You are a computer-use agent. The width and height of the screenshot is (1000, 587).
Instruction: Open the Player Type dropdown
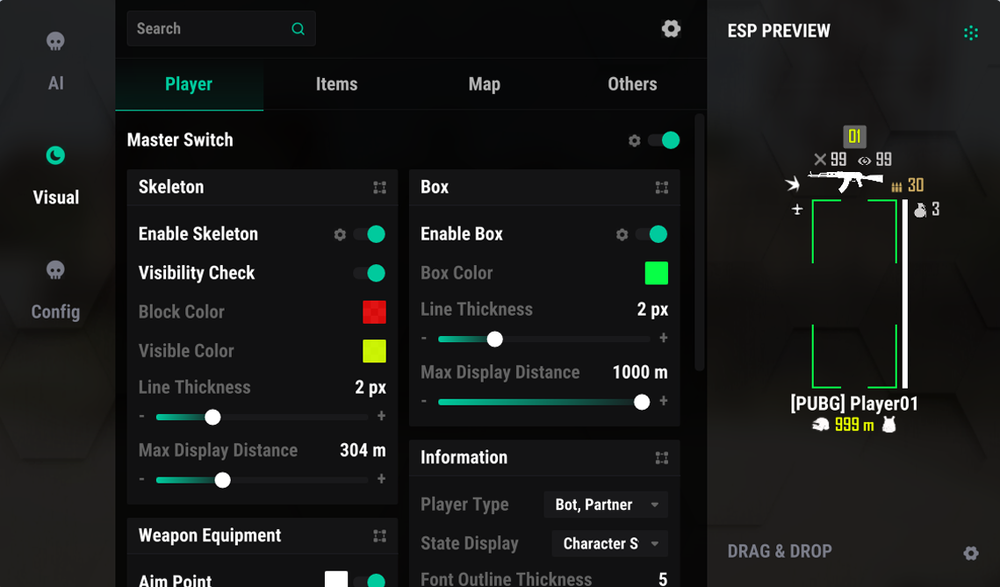(605, 505)
